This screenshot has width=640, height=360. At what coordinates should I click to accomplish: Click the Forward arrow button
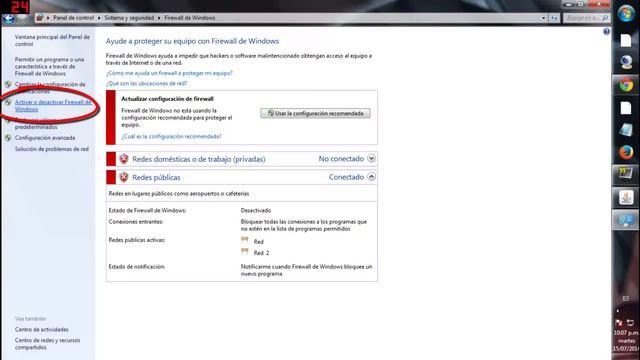point(22,18)
